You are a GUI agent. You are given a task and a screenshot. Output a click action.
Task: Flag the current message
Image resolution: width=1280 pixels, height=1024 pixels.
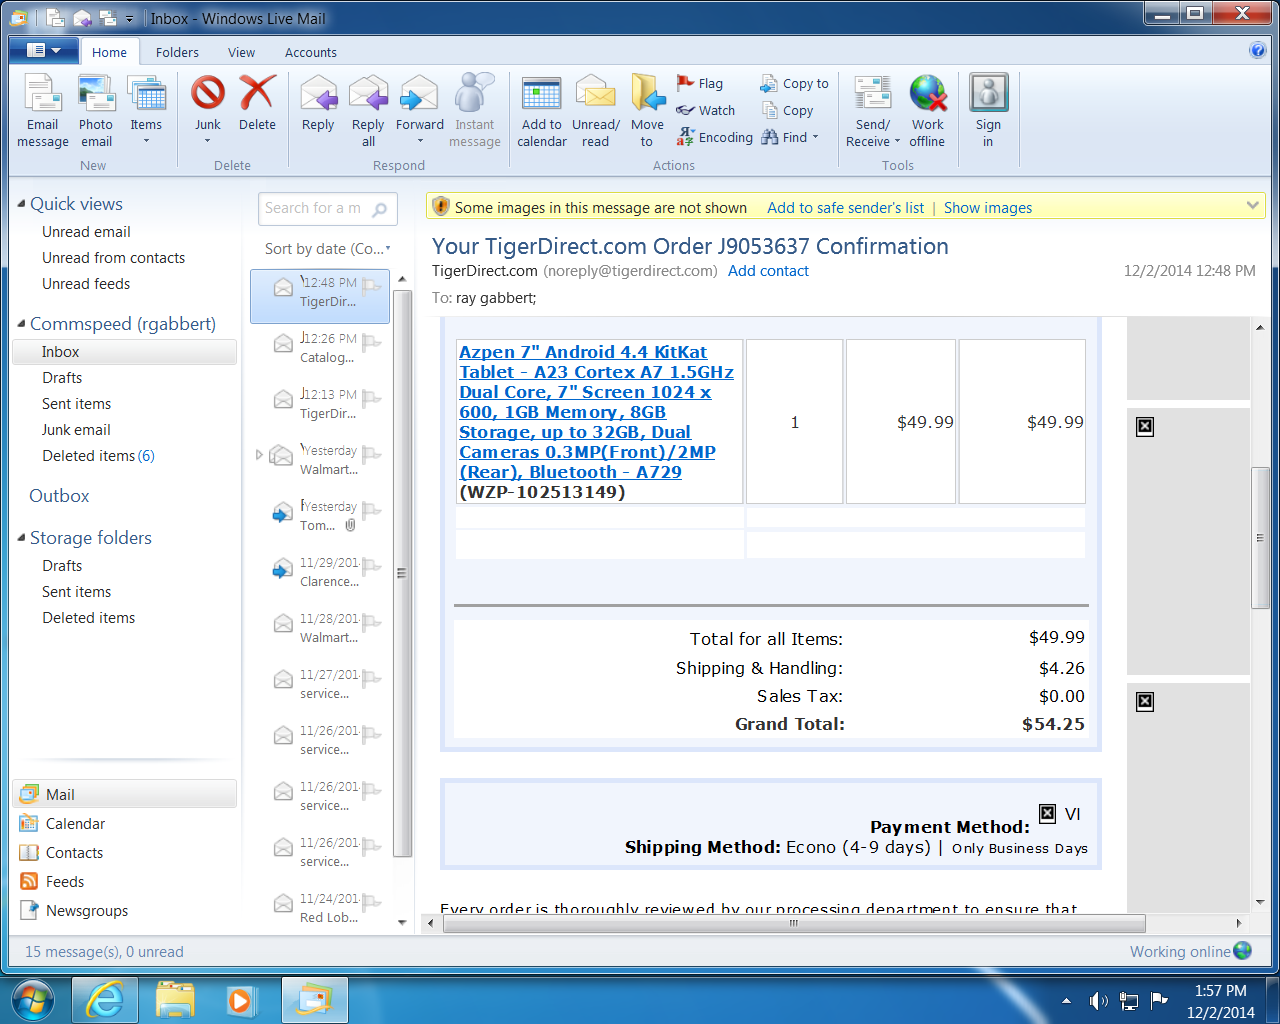pyautogui.click(x=700, y=83)
